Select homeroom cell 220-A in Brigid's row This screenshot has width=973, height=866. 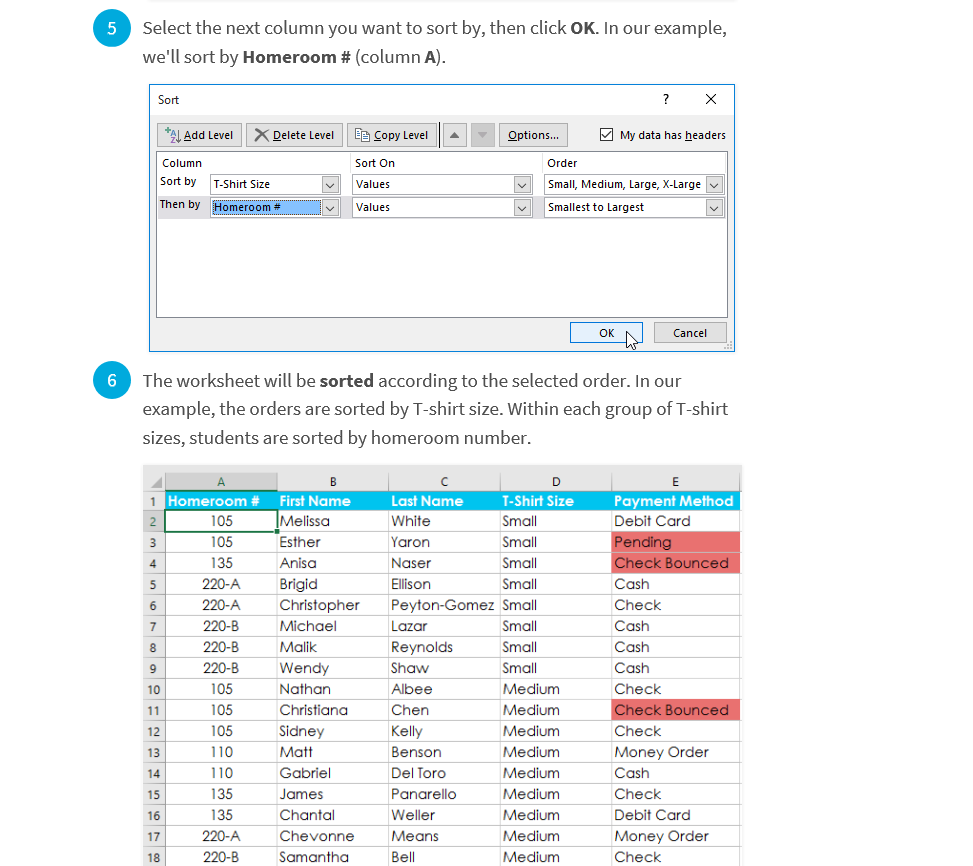click(x=221, y=584)
